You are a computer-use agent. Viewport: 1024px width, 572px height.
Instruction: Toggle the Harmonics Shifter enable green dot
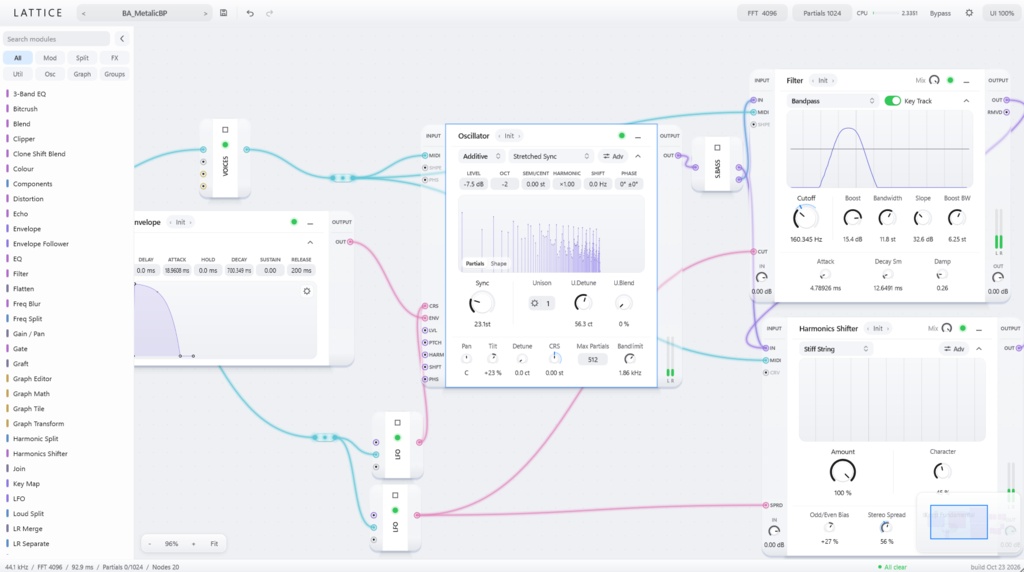tap(963, 328)
